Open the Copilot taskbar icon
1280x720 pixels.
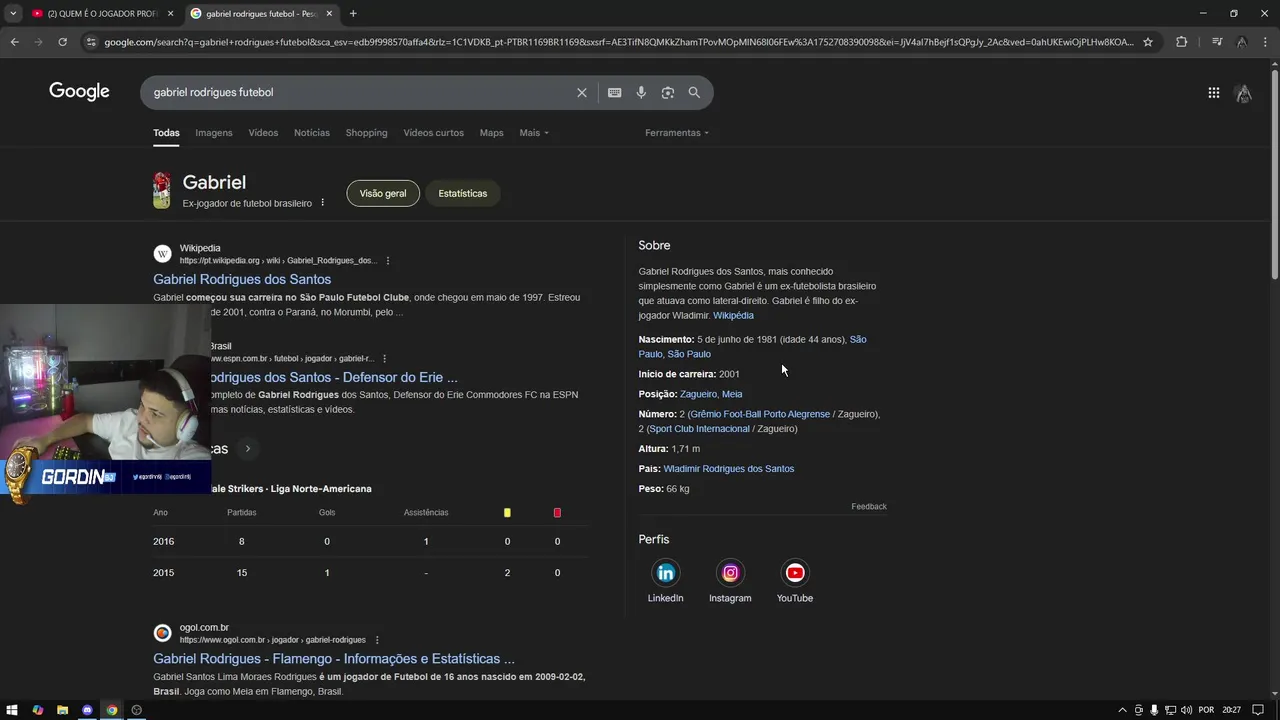pyautogui.click(x=38, y=710)
